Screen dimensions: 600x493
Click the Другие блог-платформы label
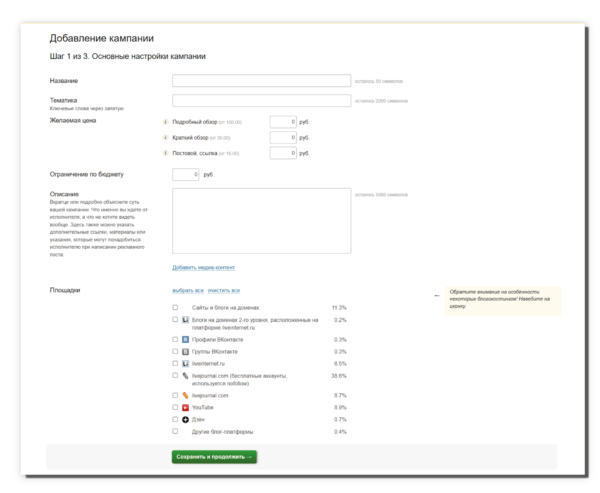coord(222,432)
